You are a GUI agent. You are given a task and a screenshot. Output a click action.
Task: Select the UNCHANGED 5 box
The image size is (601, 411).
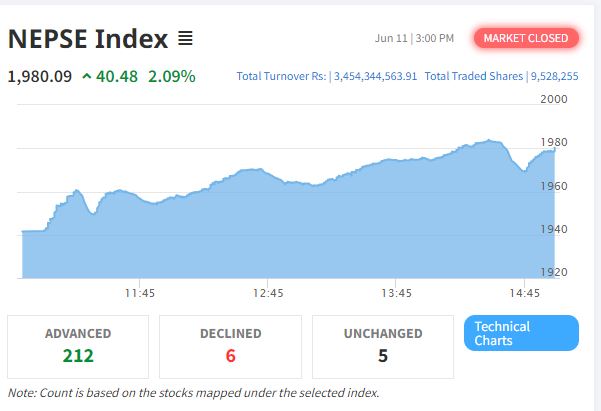point(383,347)
